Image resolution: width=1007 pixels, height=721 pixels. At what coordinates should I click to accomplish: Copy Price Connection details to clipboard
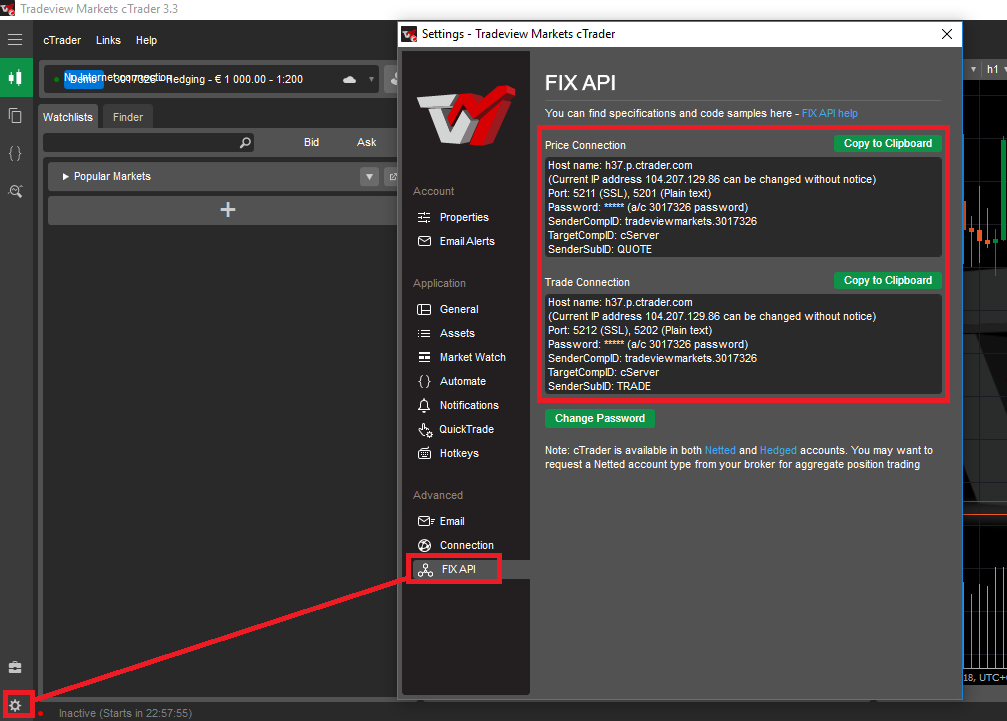coord(888,143)
